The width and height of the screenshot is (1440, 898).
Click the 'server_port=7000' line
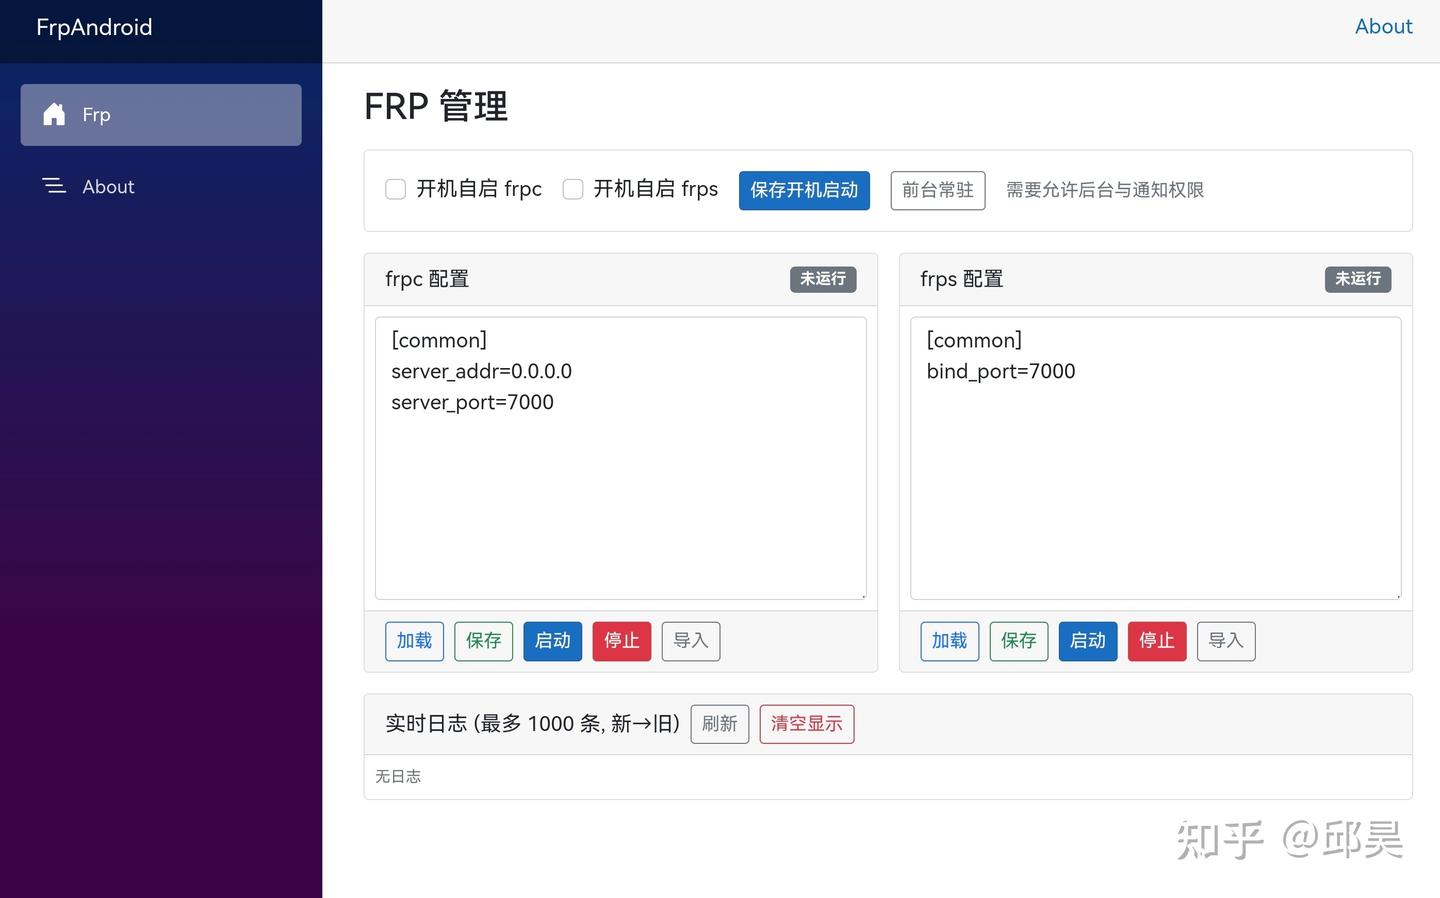472,403
